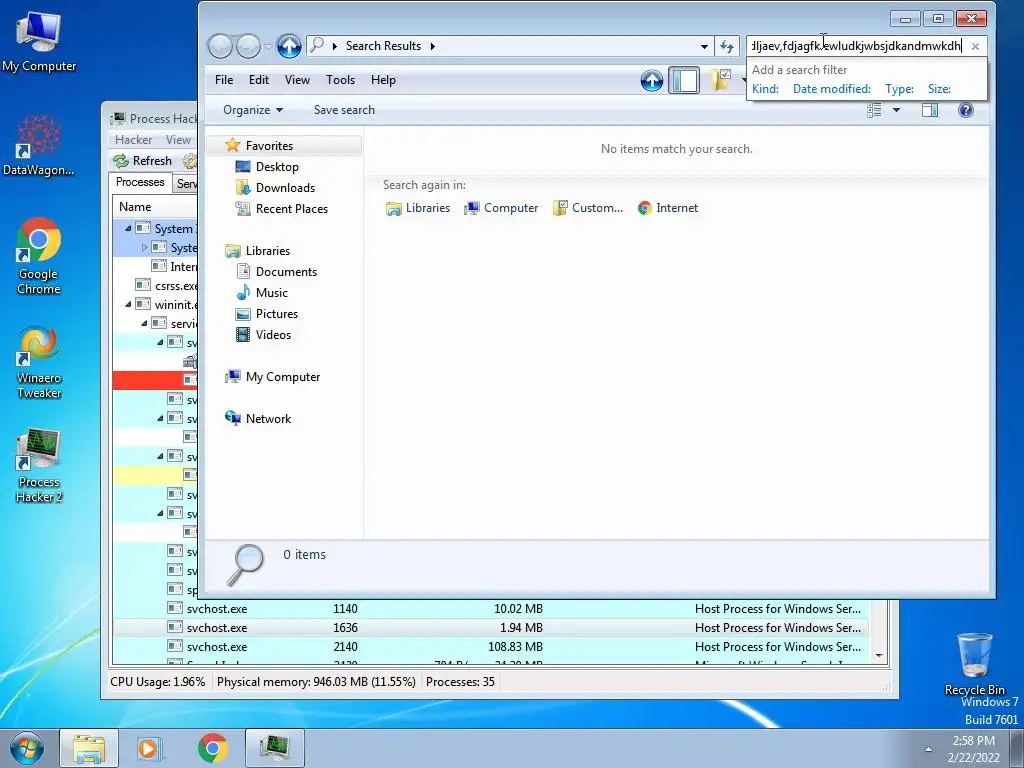This screenshot has height=768, width=1024.
Task: Click the refresh button next to address bar
Action: [726, 46]
